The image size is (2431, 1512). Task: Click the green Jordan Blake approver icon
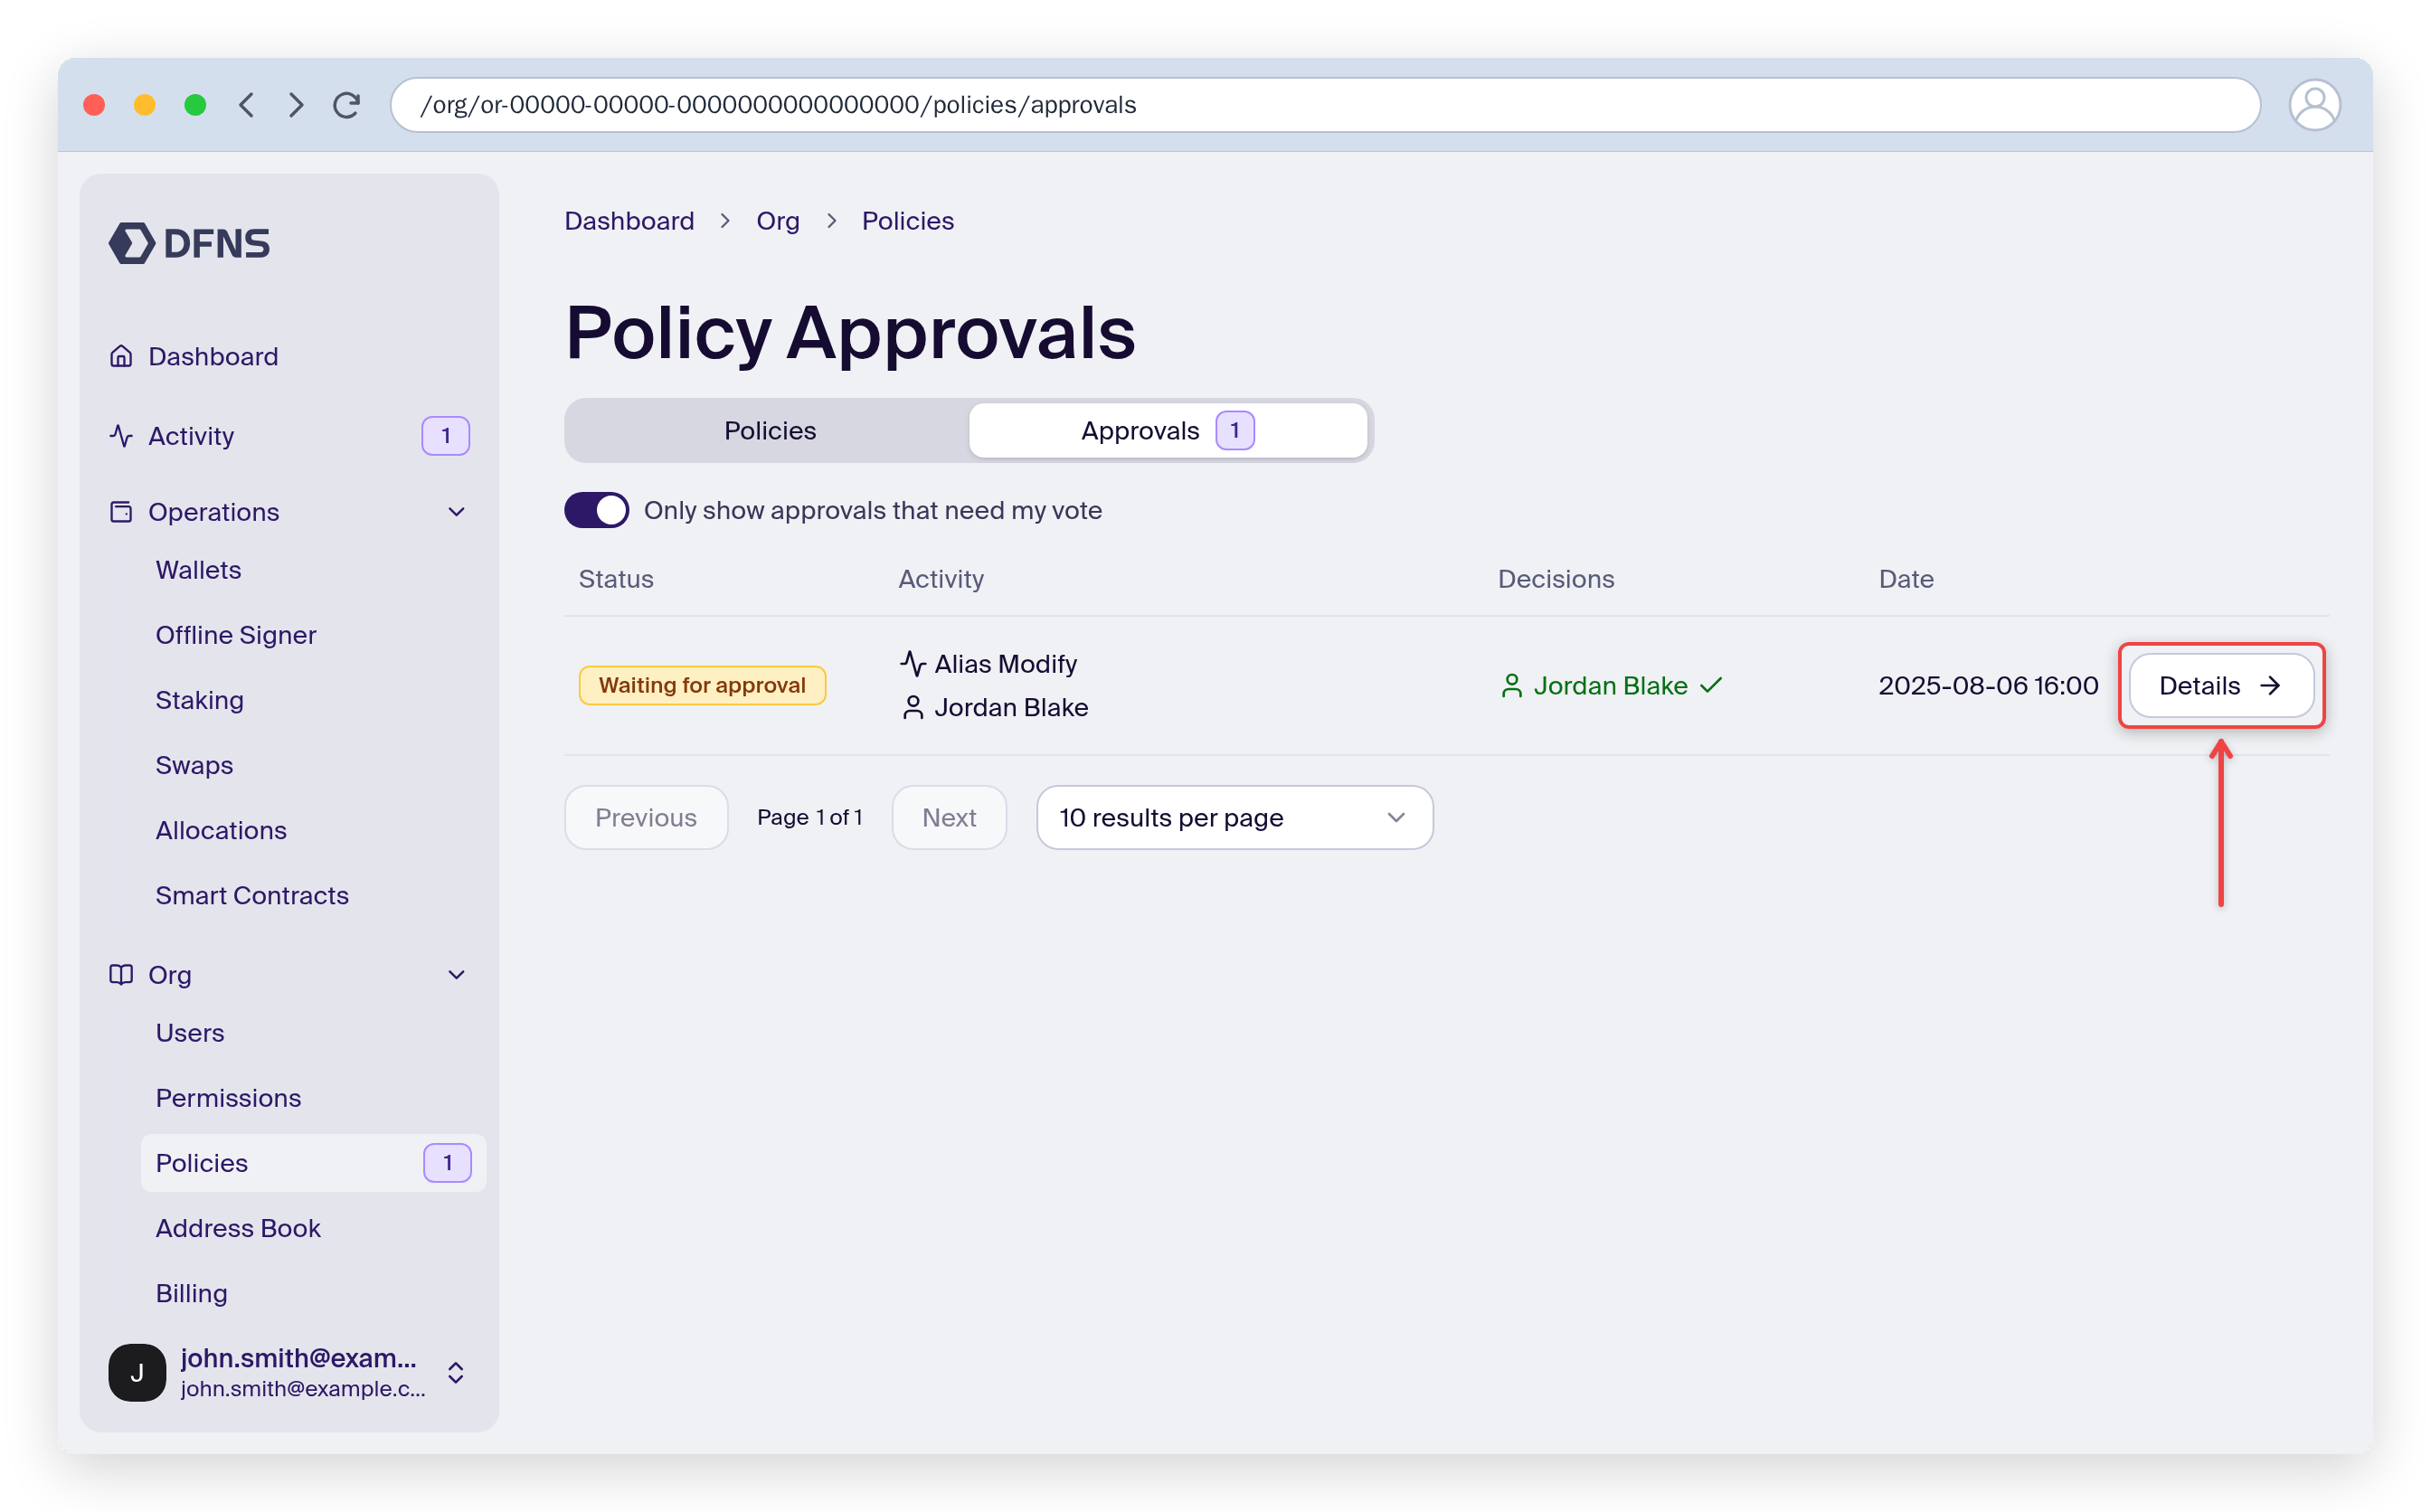[x=1511, y=686]
